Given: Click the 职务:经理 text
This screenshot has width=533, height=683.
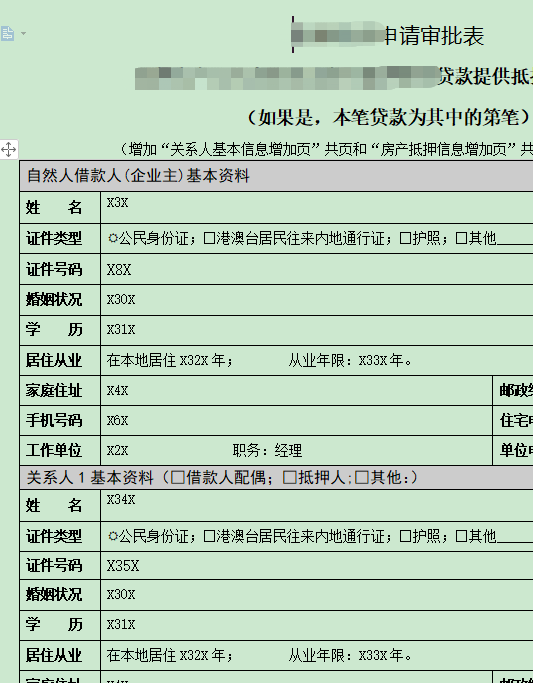Looking at the screenshot, I should click(267, 450).
